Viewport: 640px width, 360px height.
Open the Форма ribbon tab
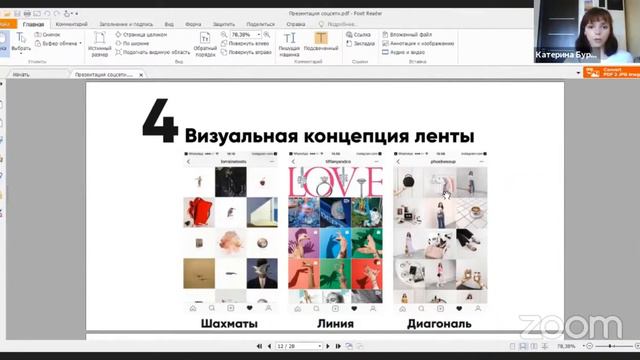pyautogui.click(x=193, y=24)
